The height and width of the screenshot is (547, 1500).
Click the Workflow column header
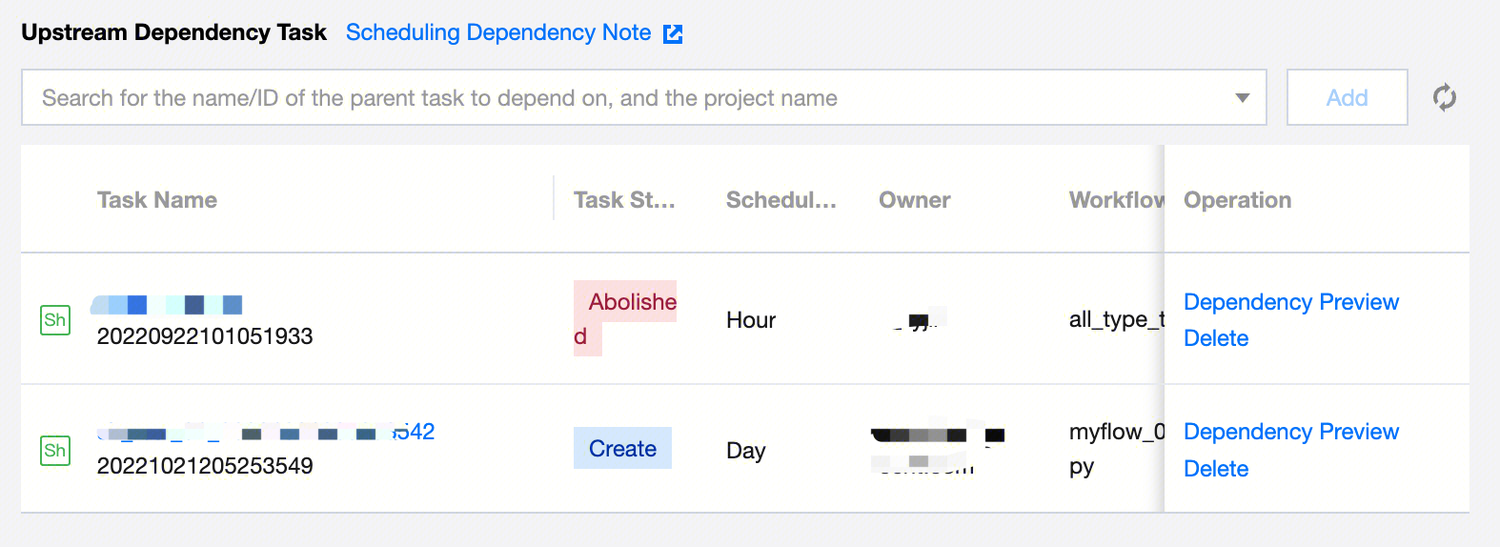(x=1115, y=200)
